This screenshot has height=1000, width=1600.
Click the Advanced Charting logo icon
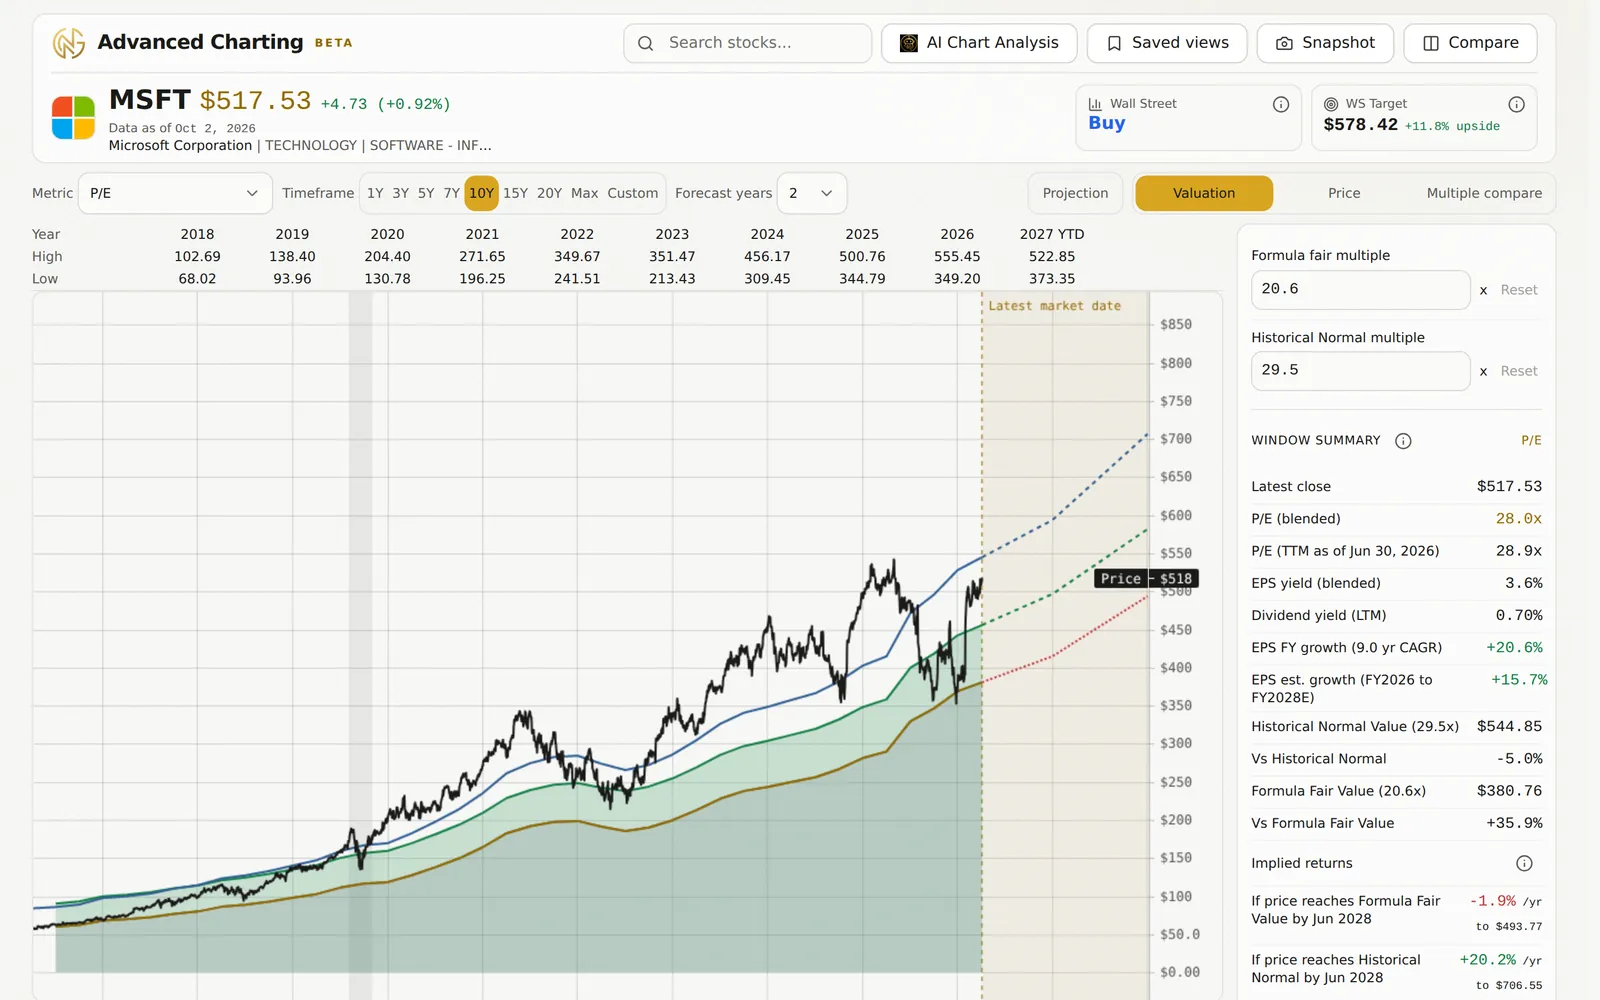pyautogui.click(x=69, y=43)
